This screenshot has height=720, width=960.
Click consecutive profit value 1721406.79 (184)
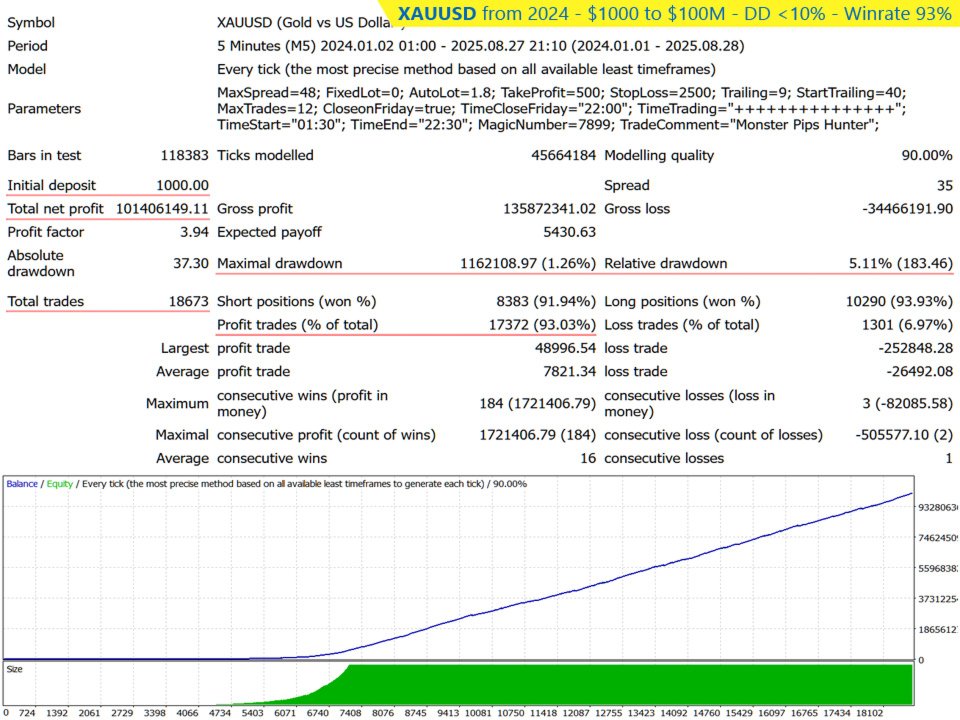(x=538, y=435)
